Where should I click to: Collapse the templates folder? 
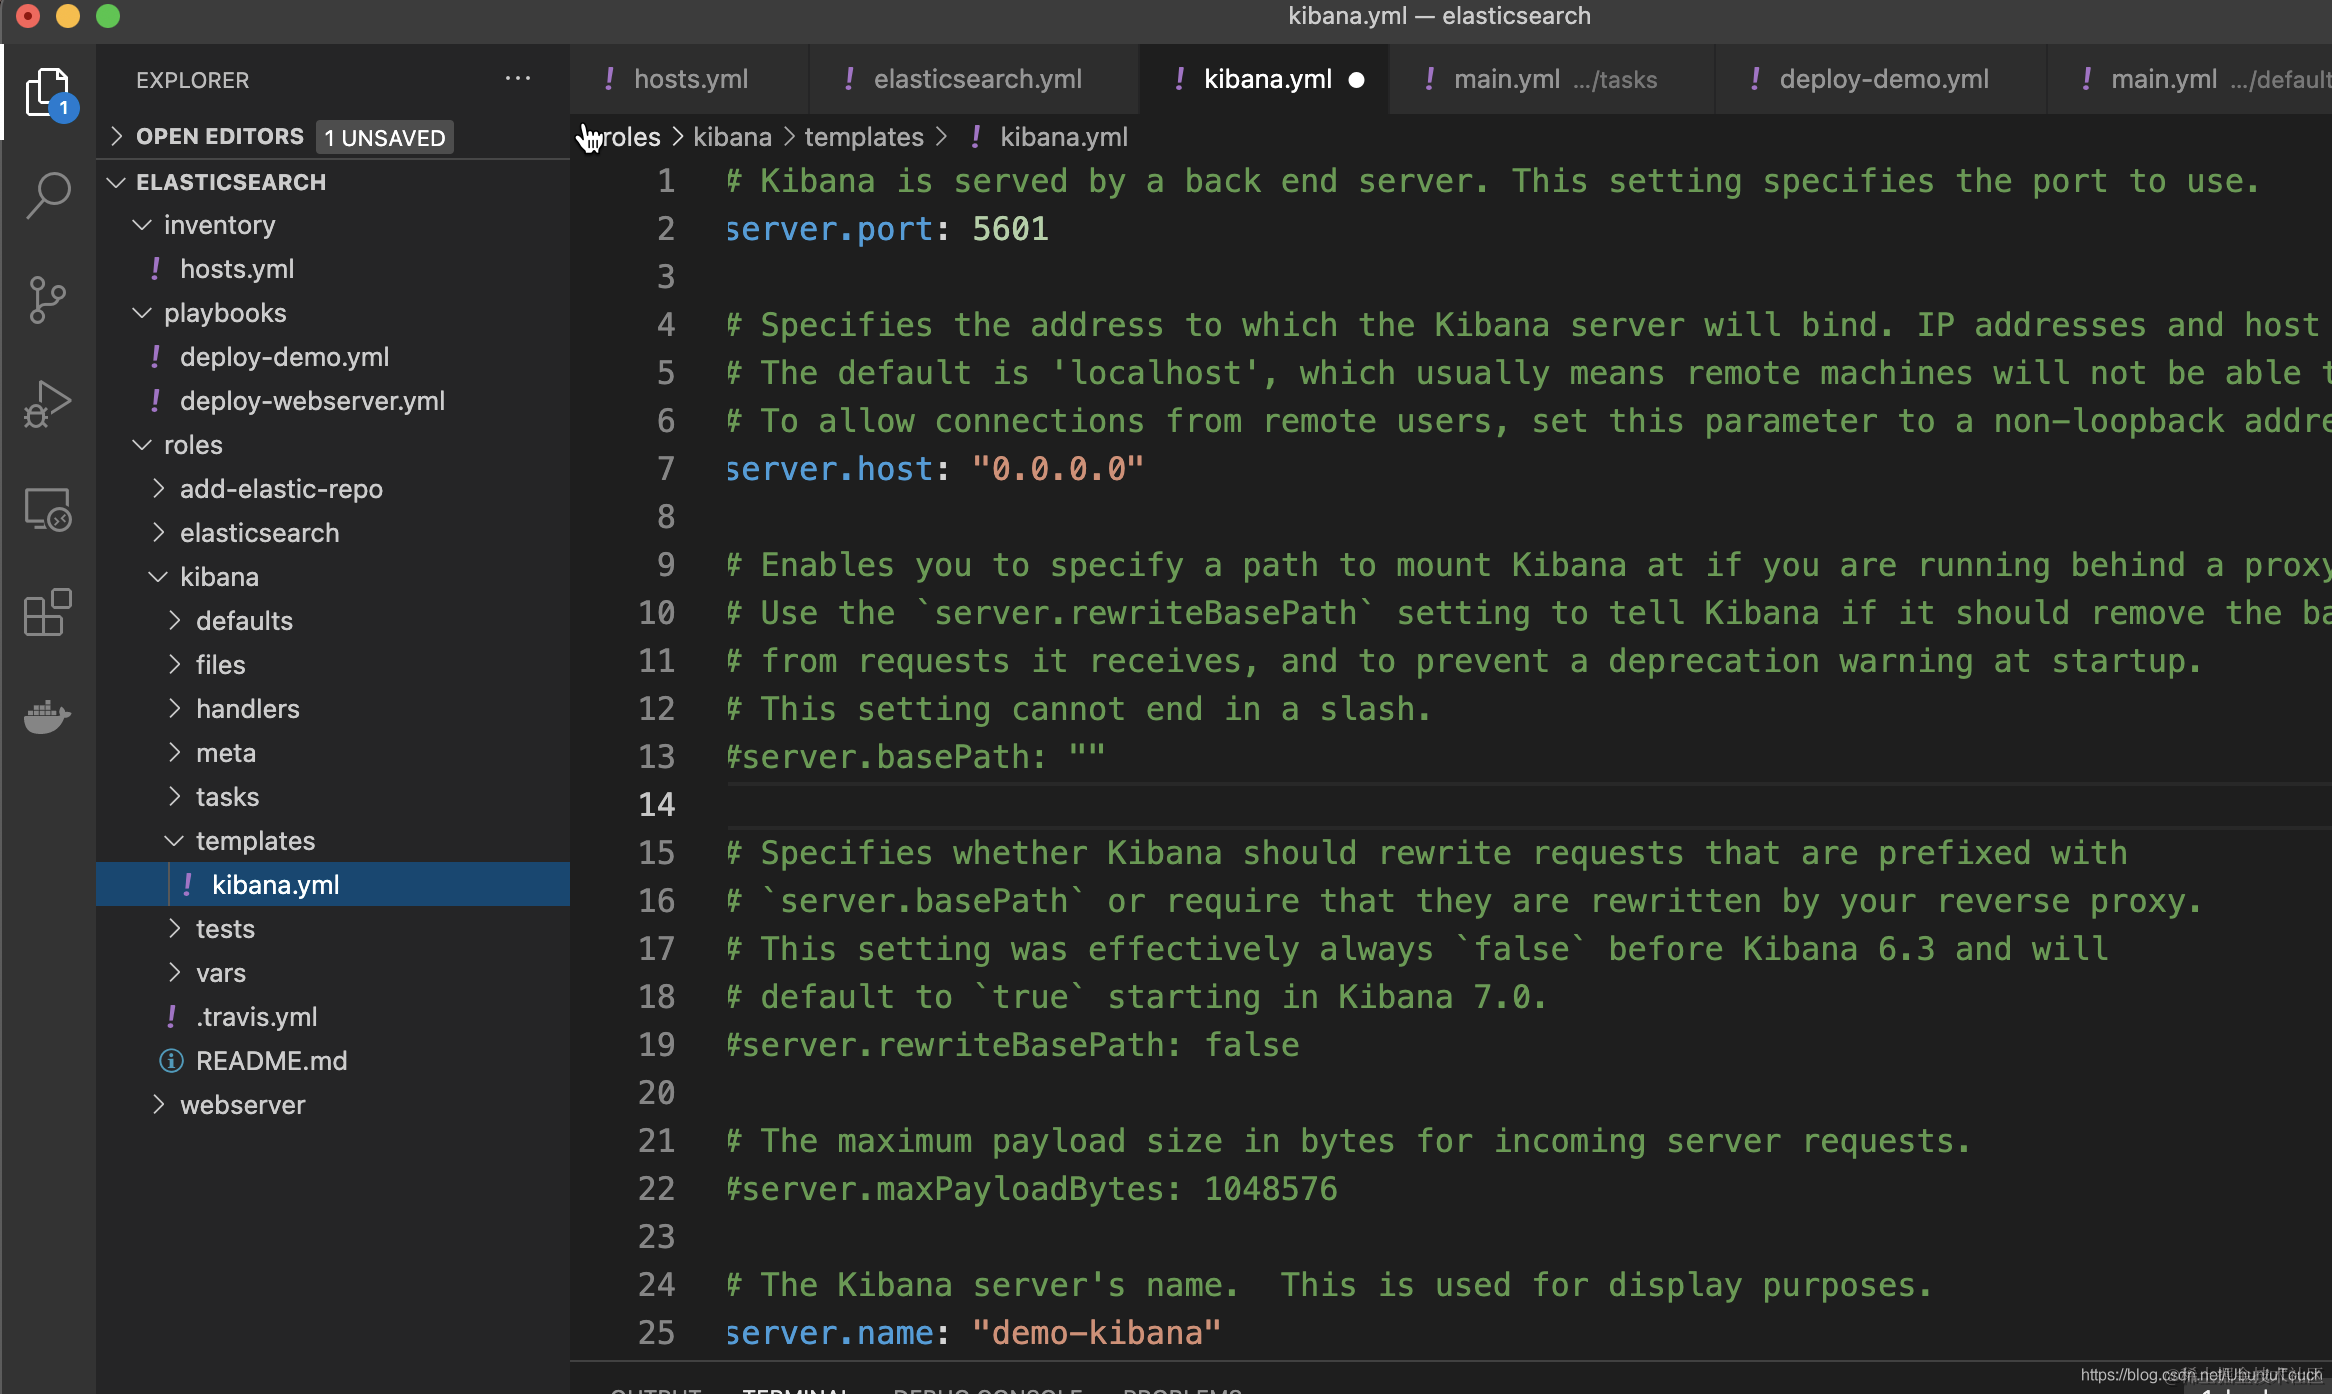(x=254, y=841)
